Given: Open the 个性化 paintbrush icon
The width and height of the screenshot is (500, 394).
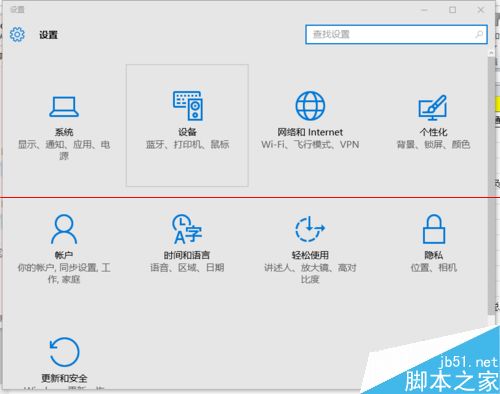Looking at the screenshot, I should pos(433,107).
